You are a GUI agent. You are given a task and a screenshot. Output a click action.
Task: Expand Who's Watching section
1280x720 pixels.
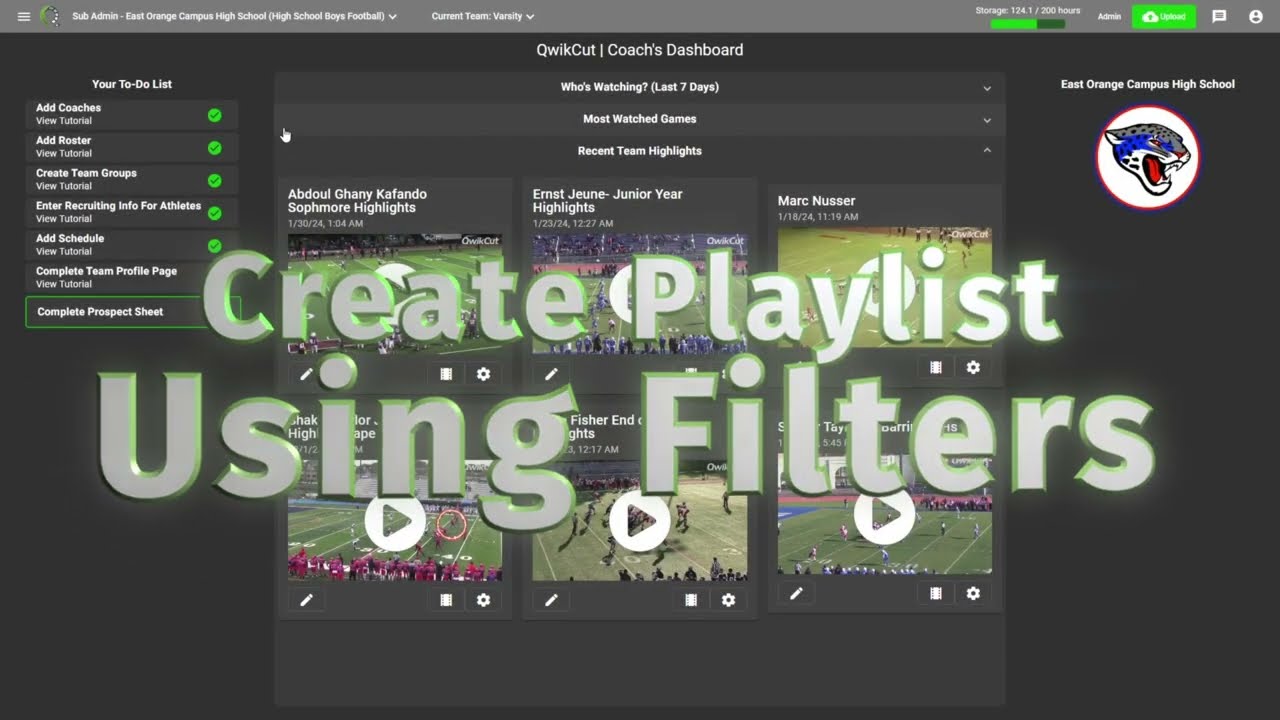click(x=640, y=87)
